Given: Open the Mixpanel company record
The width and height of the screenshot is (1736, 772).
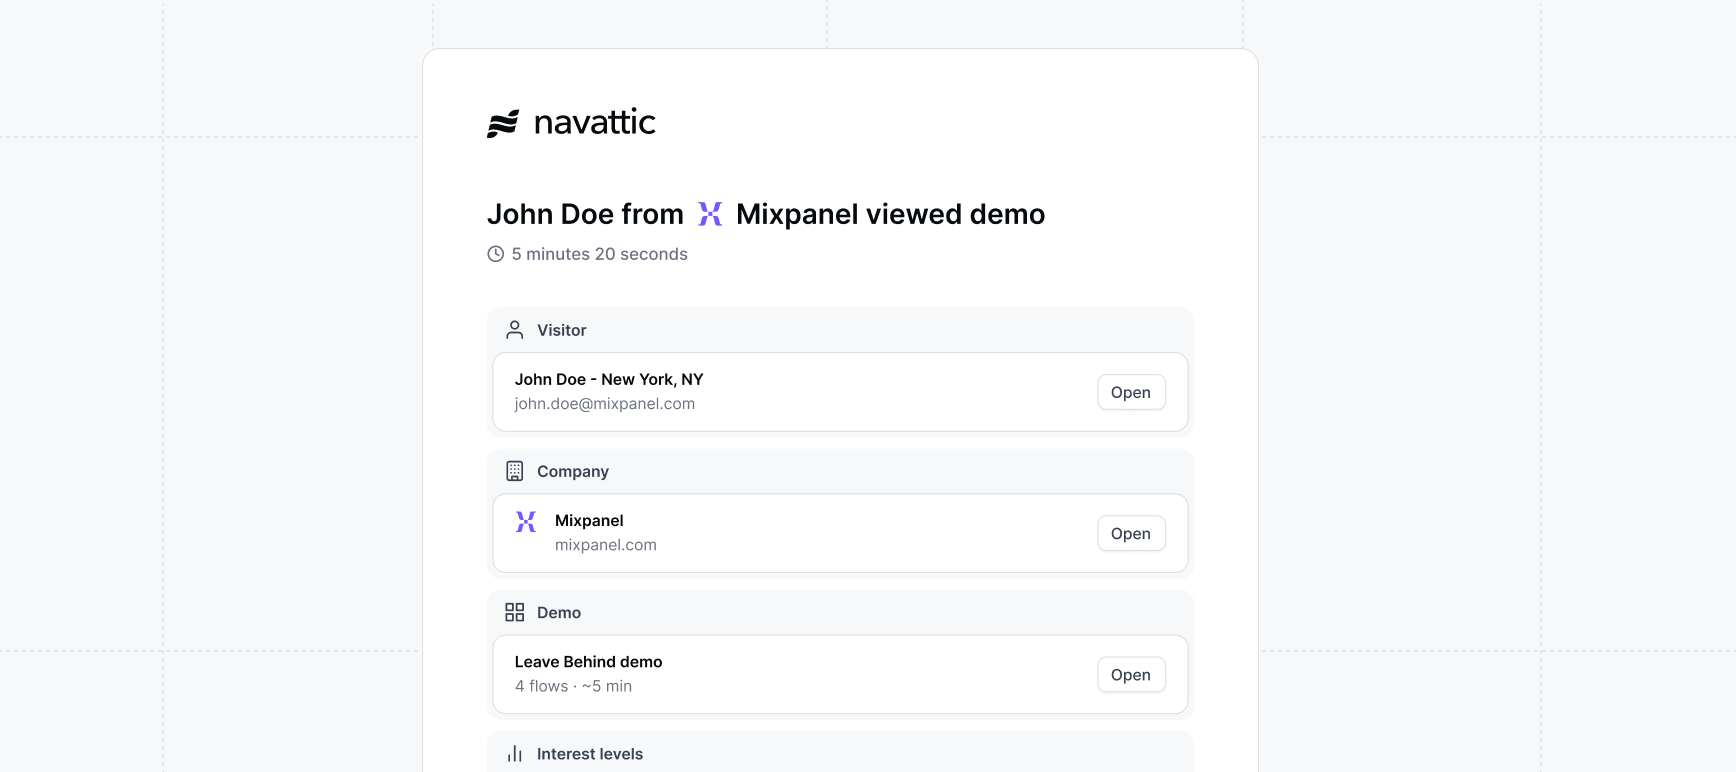Looking at the screenshot, I should 1131,533.
